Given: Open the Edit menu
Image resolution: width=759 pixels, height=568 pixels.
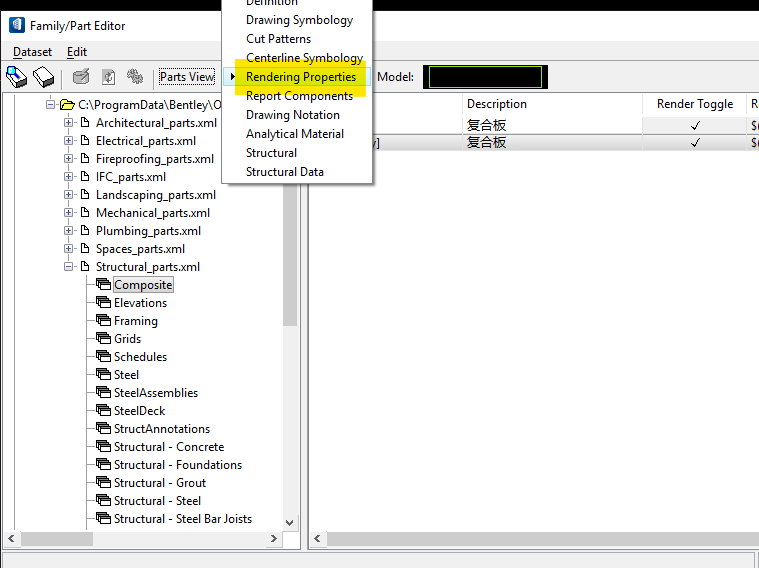Looking at the screenshot, I should click(77, 52).
